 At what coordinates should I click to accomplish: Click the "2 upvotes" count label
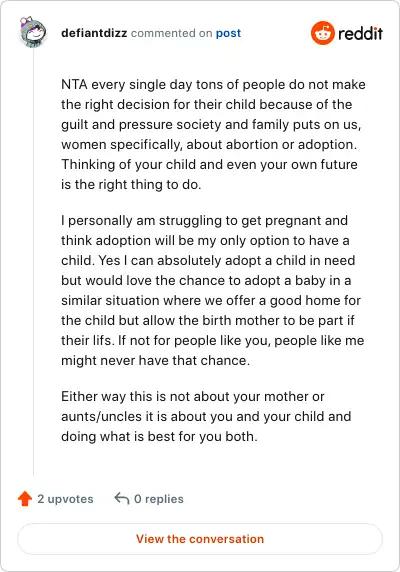pos(65,499)
